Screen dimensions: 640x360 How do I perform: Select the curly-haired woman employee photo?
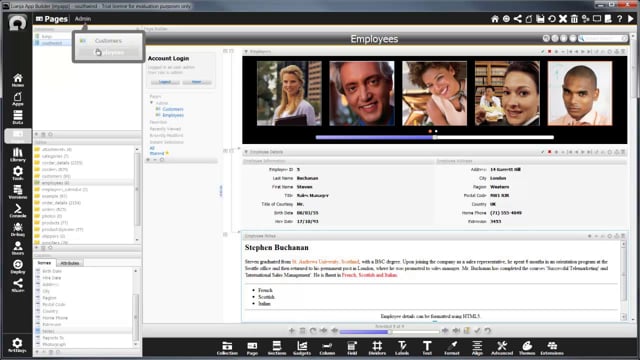434,93
